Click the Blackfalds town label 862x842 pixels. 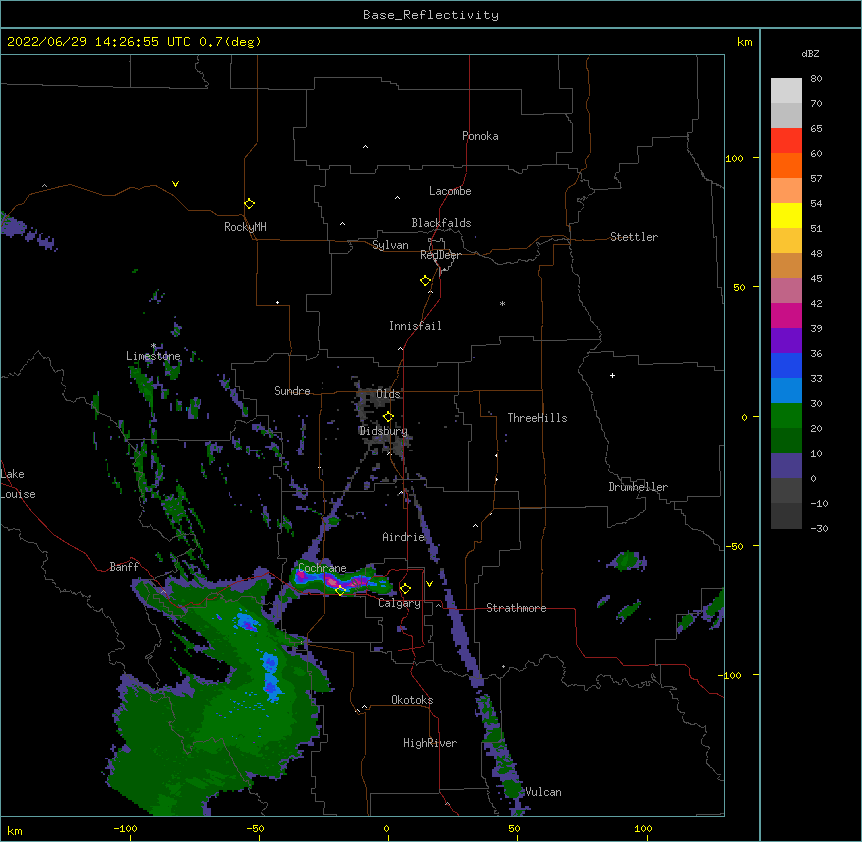click(x=441, y=223)
